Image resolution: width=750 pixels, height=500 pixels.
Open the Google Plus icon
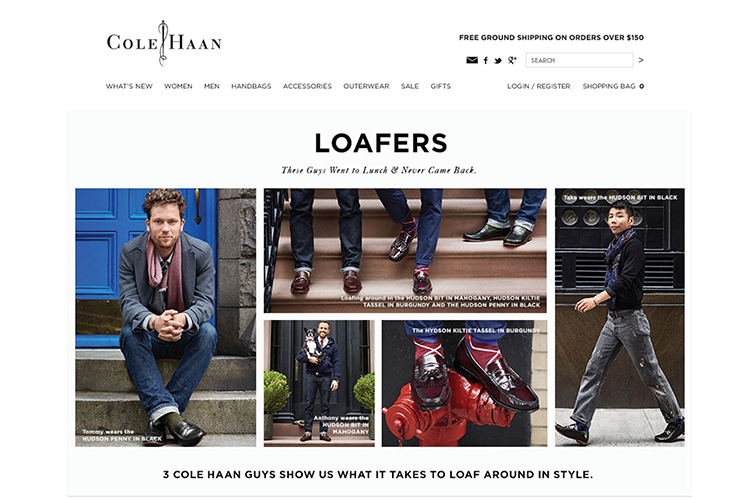(512, 60)
